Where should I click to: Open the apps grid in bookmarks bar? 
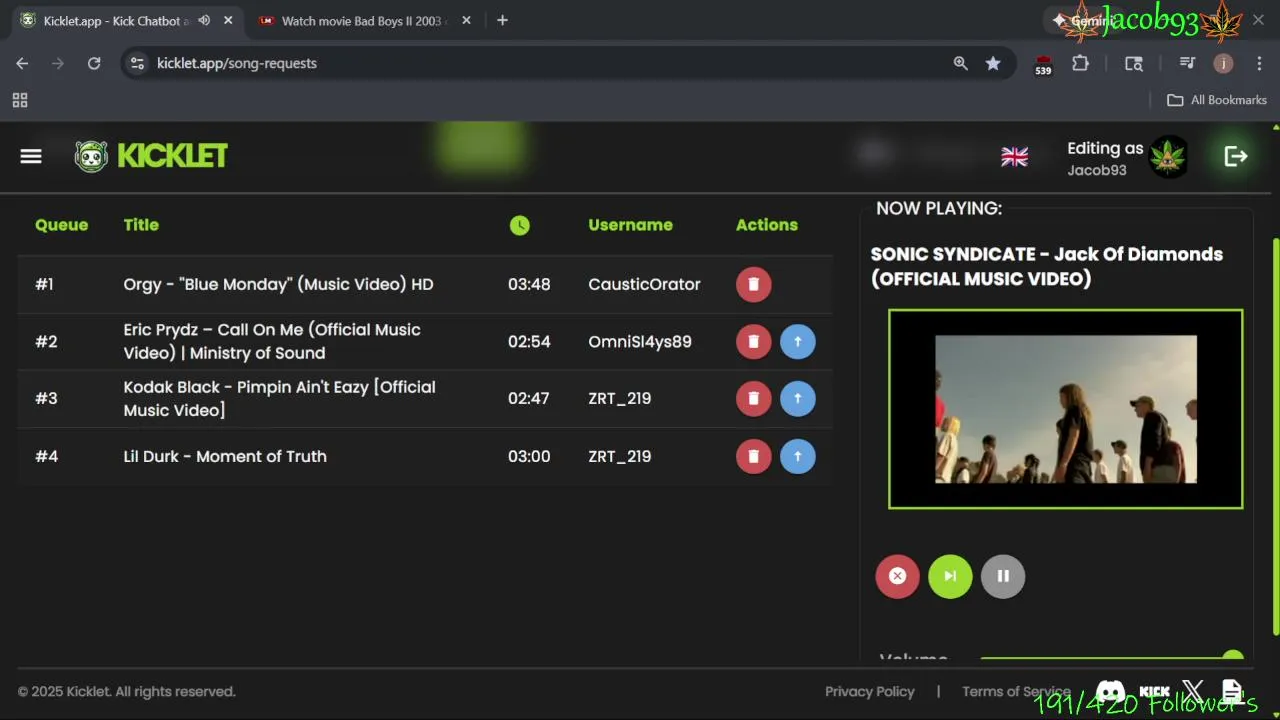(20, 100)
